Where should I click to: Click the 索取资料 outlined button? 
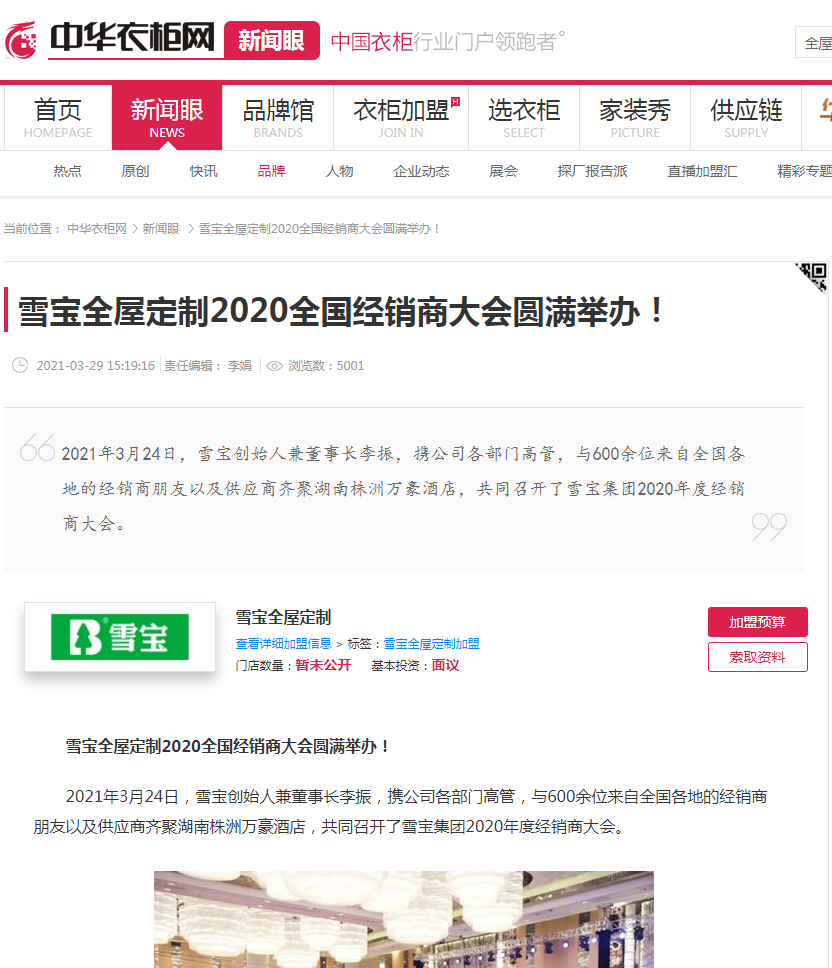[758, 657]
